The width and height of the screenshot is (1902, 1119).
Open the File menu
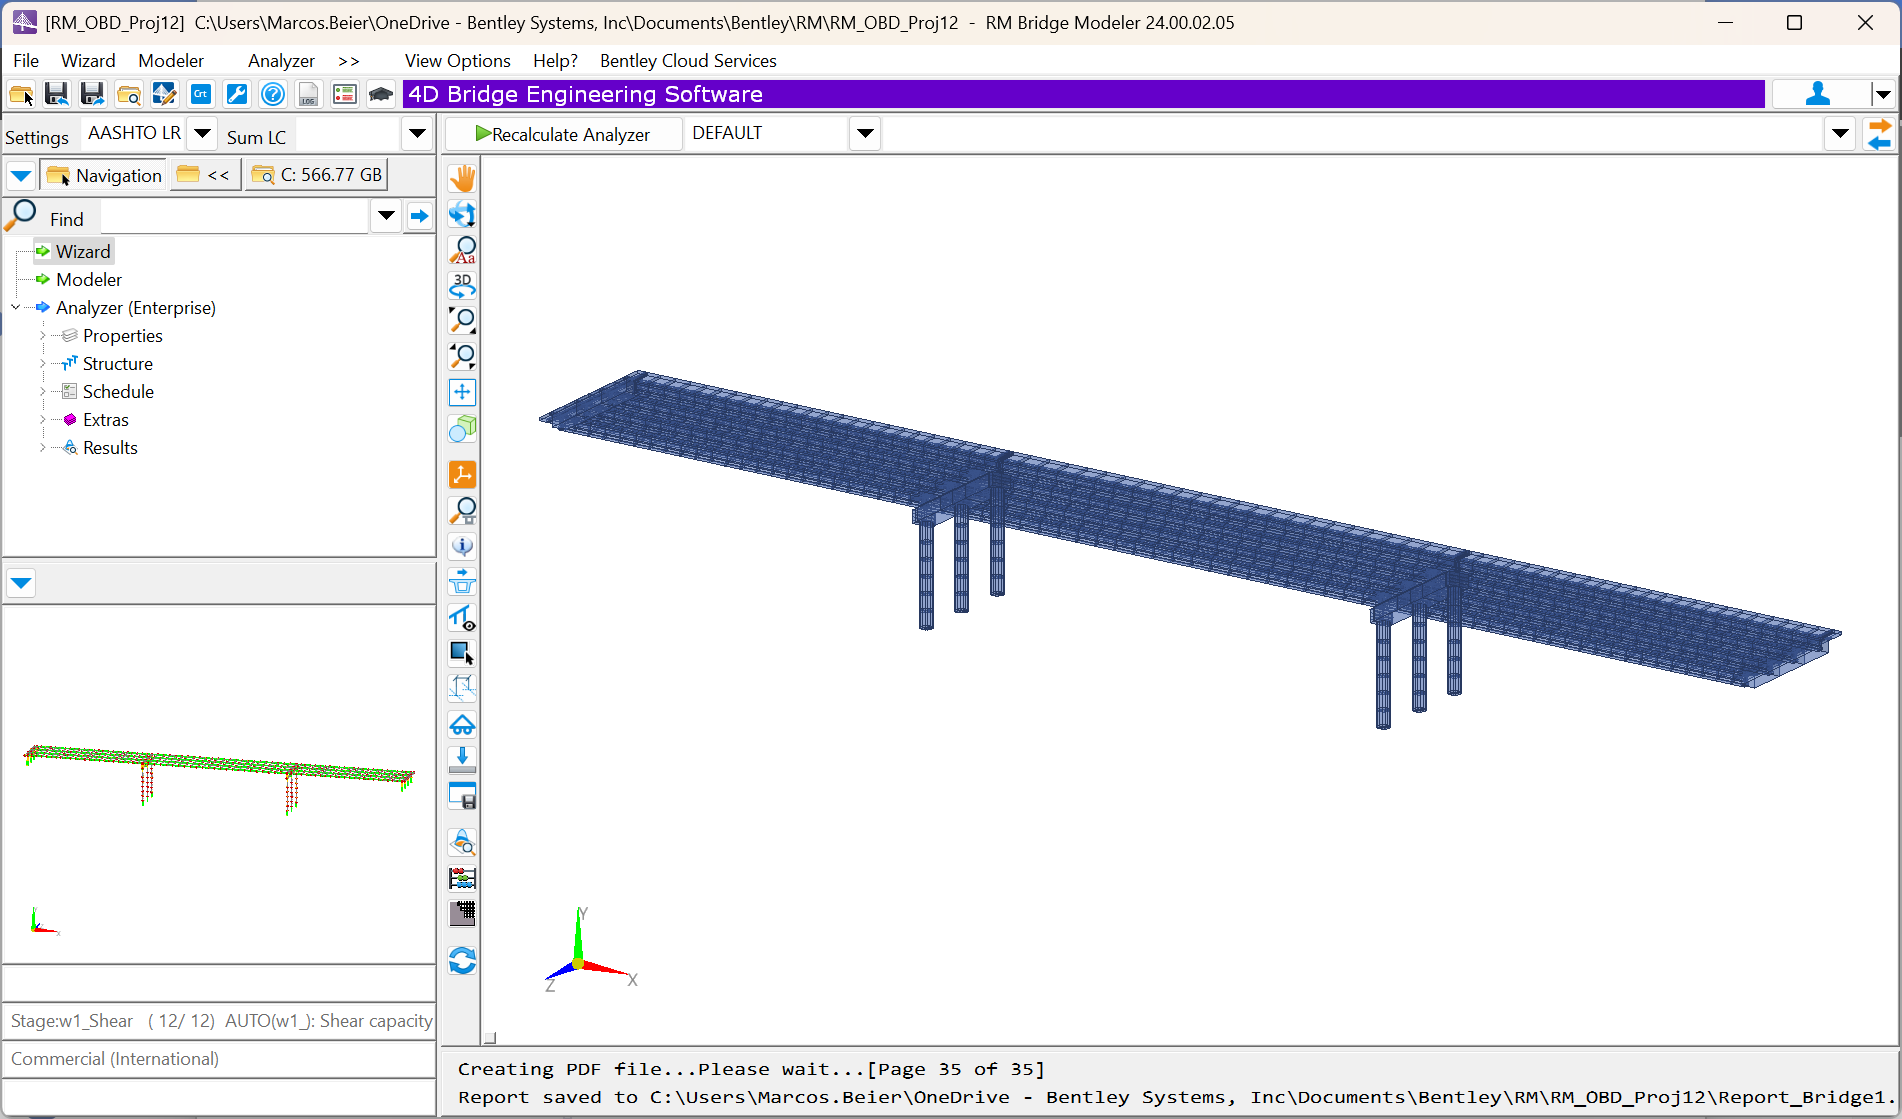(26, 61)
